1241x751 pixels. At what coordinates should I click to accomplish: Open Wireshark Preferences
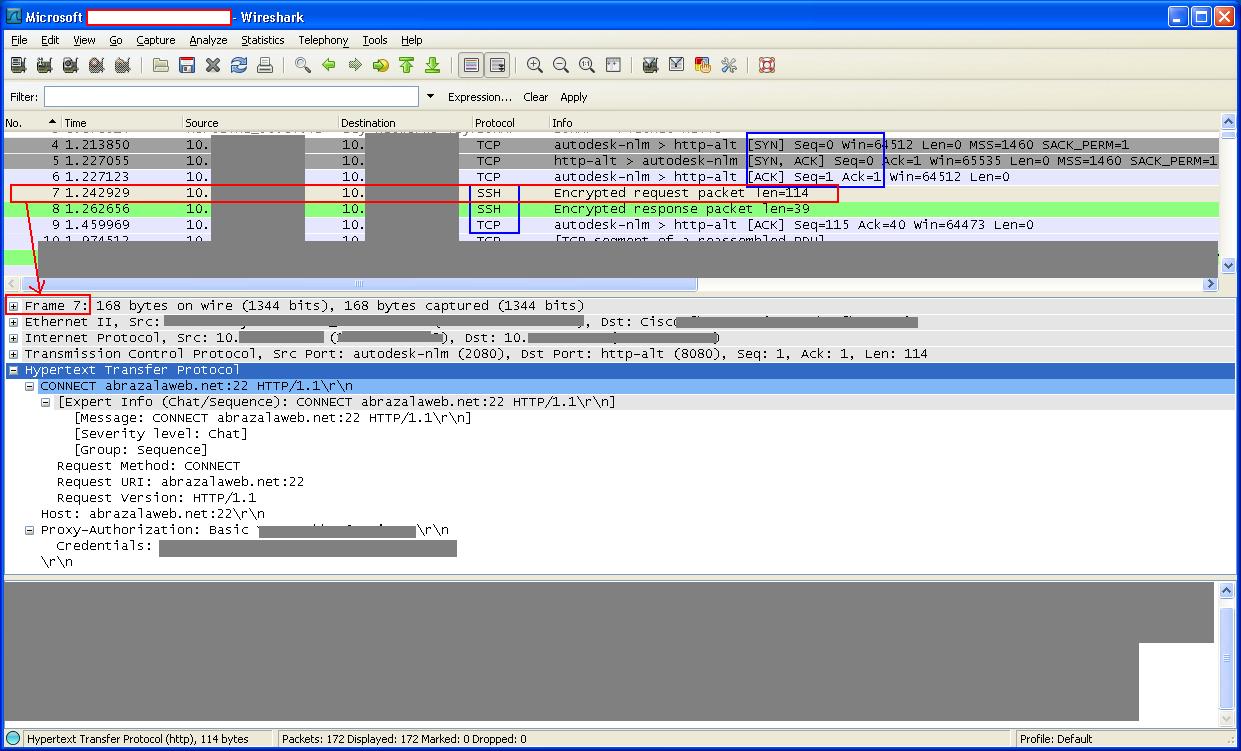tap(729, 64)
